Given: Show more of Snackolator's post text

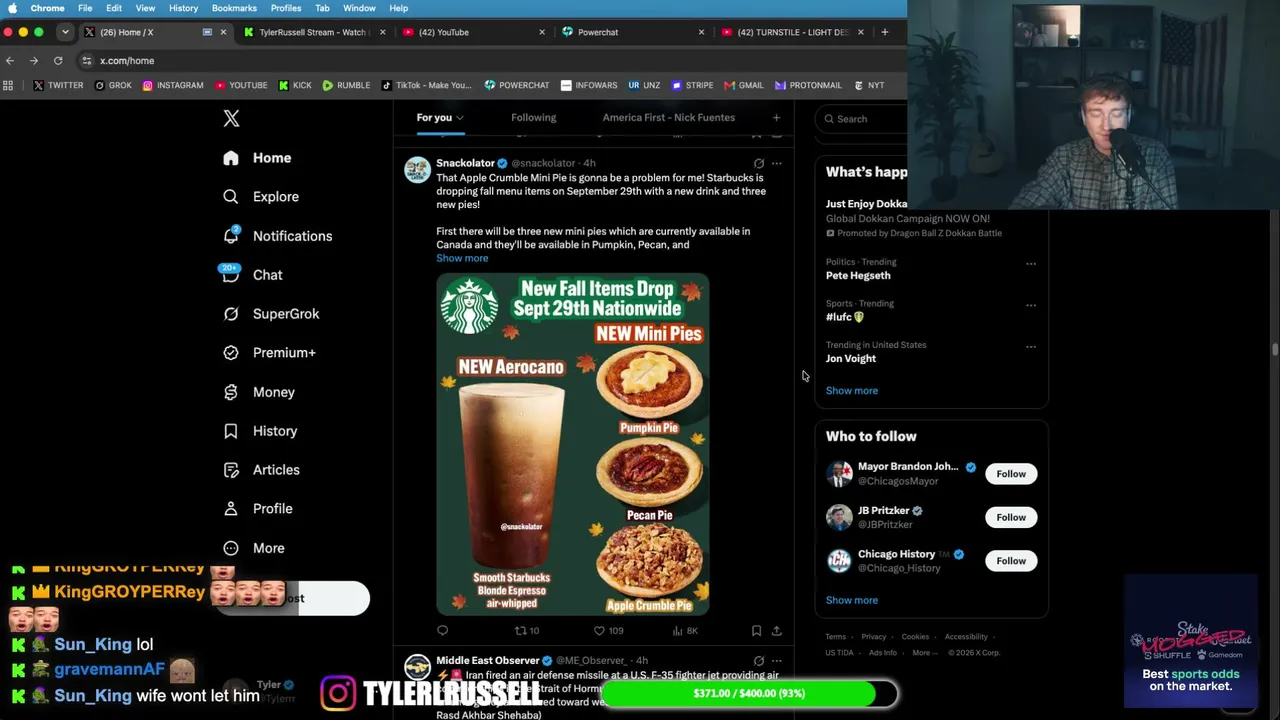Looking at the screenshot, I should click(x=462, y=258).
